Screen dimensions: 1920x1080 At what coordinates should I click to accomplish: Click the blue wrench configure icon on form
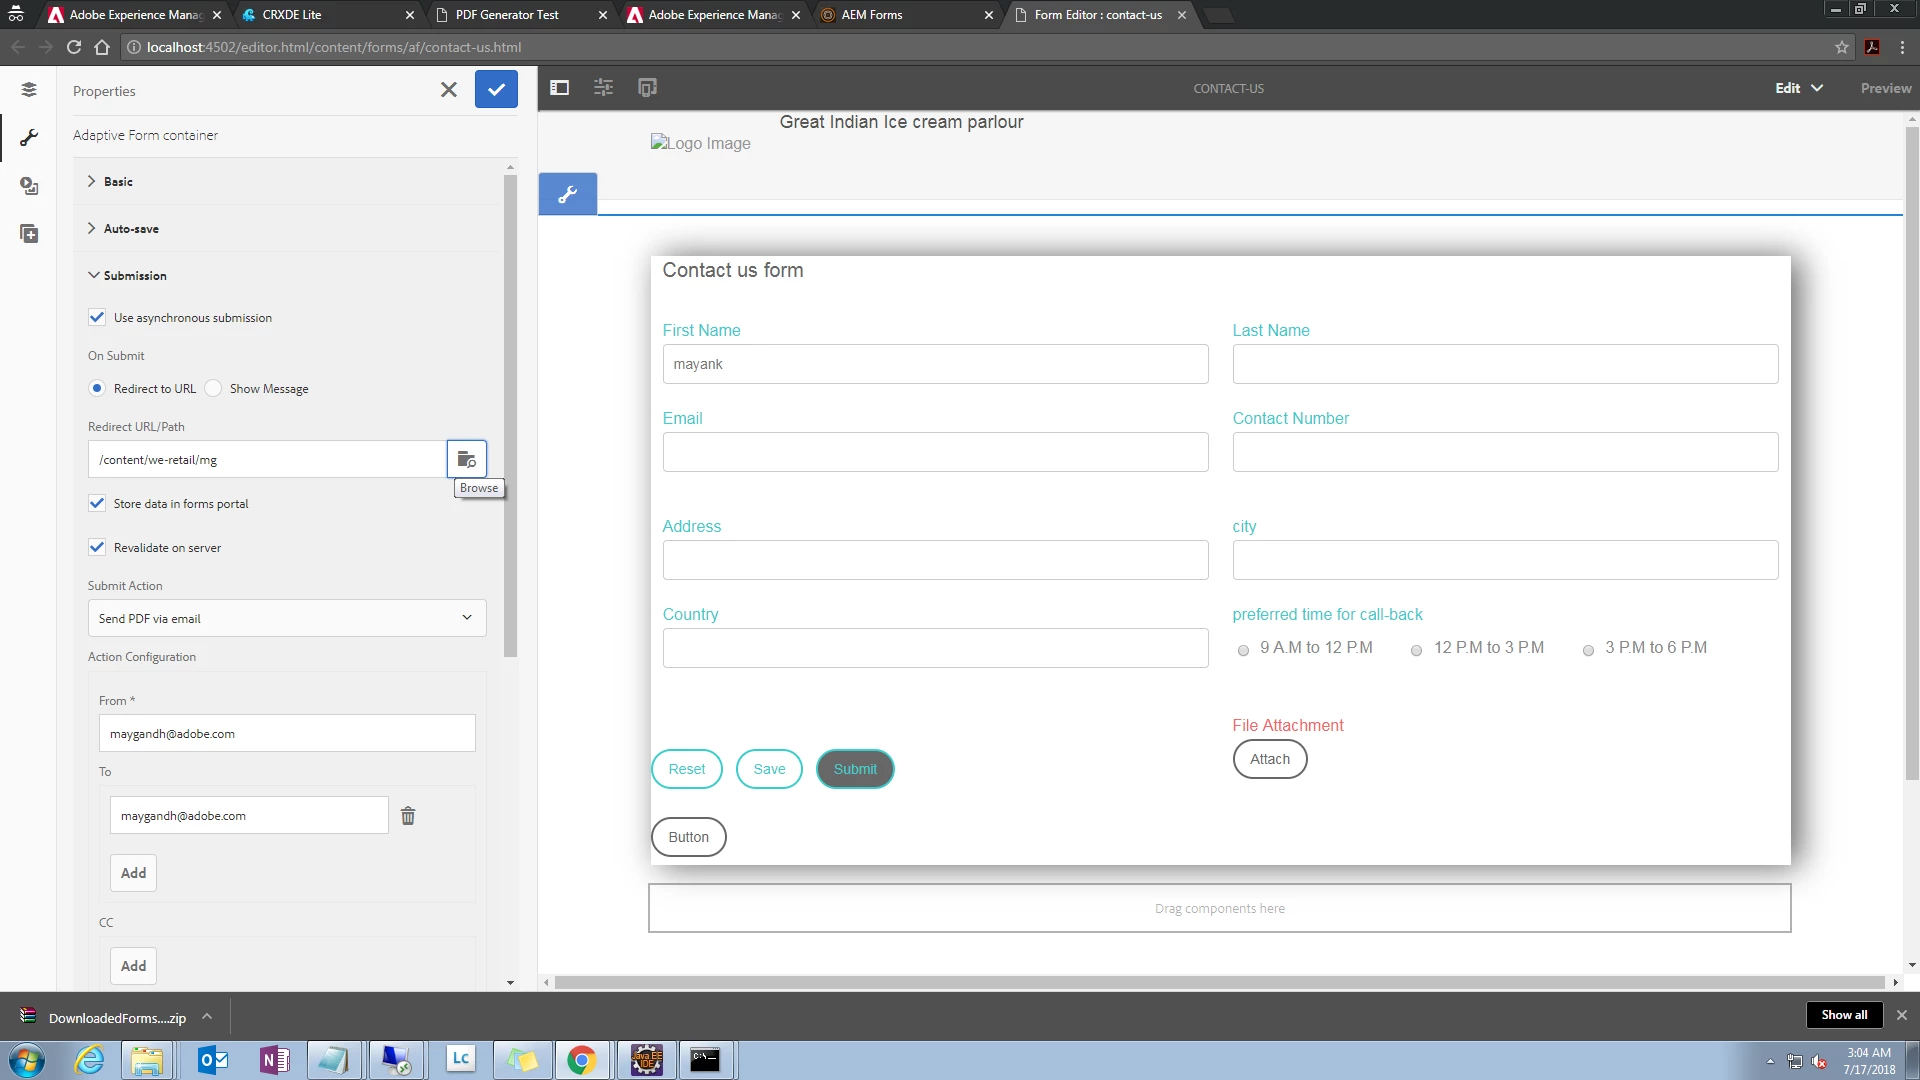coord(568,194)
